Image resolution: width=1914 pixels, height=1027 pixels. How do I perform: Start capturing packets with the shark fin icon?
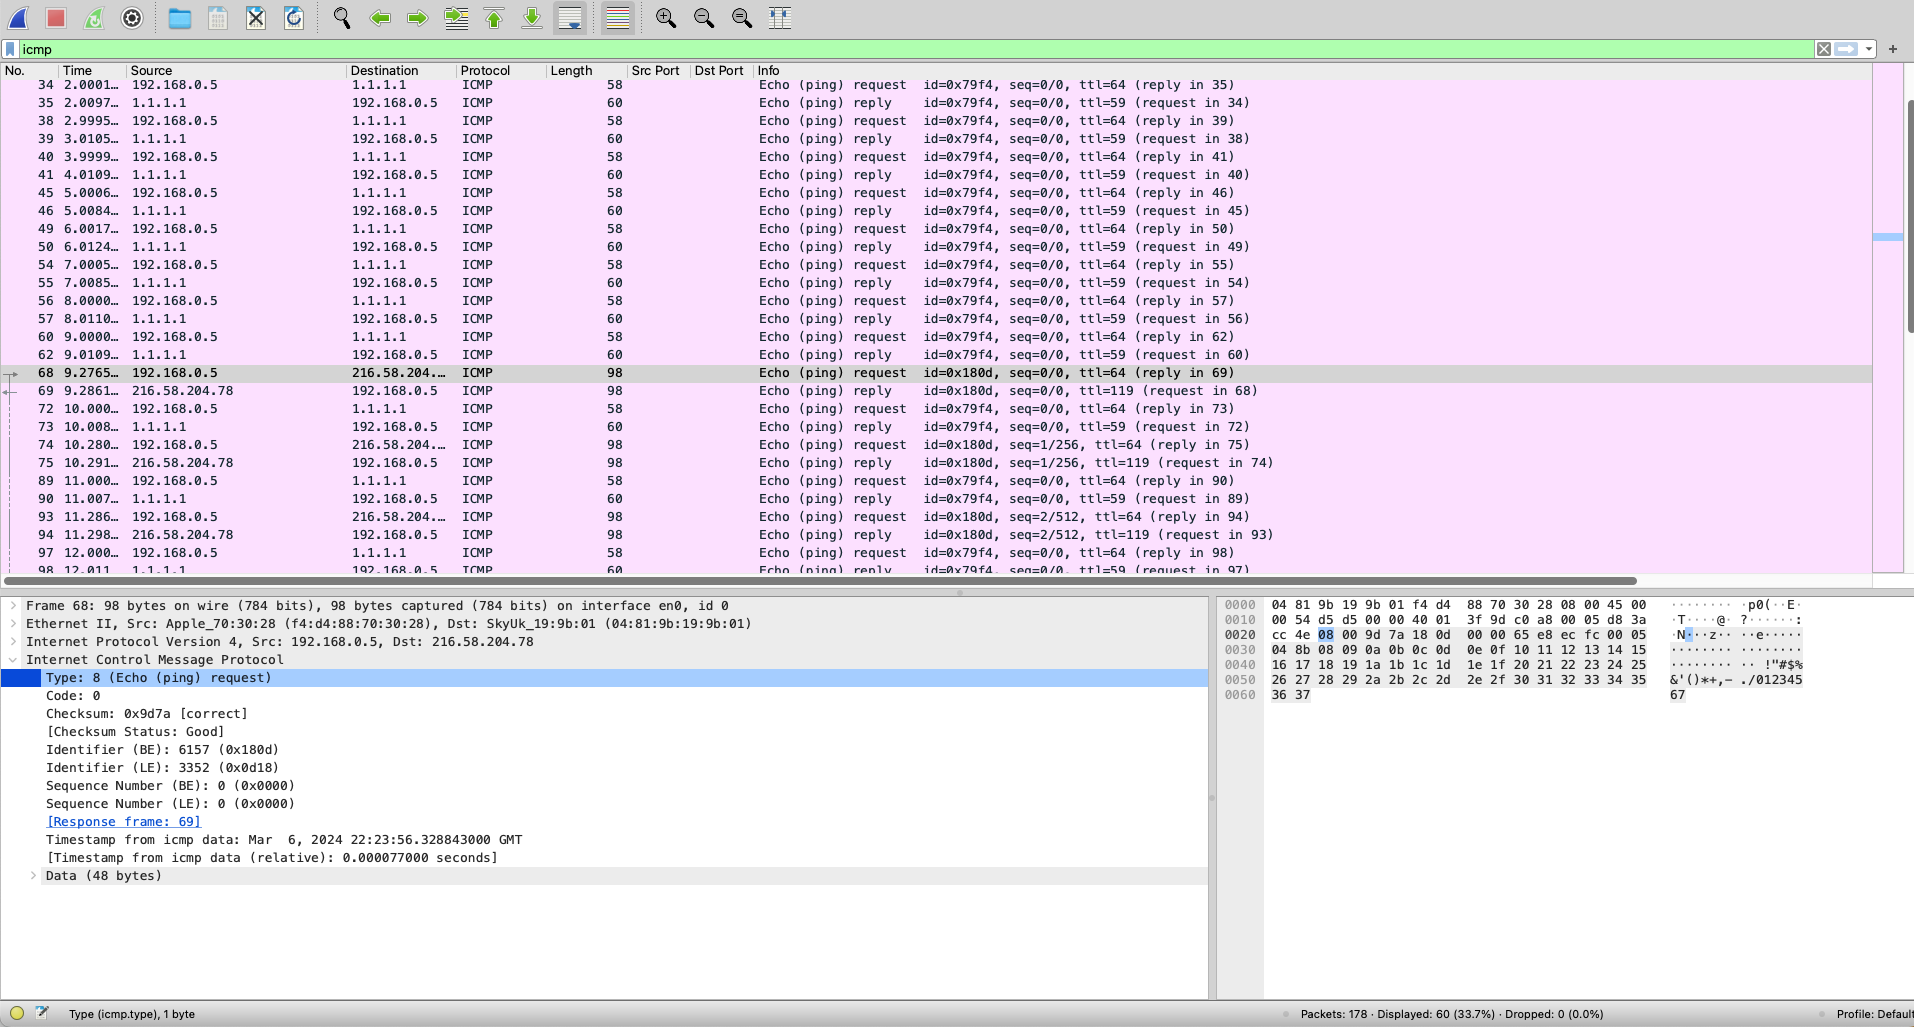18,18
